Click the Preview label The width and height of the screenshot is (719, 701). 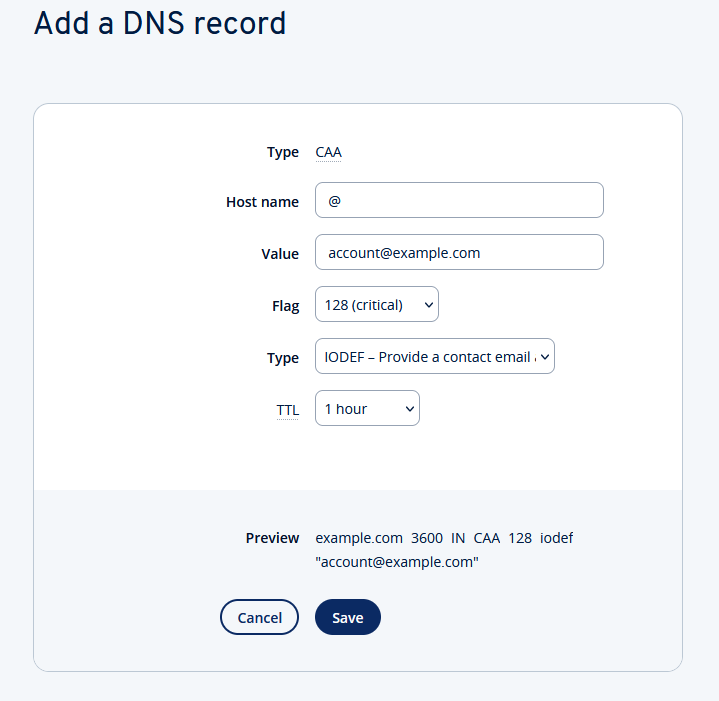(x=272, y=538)
